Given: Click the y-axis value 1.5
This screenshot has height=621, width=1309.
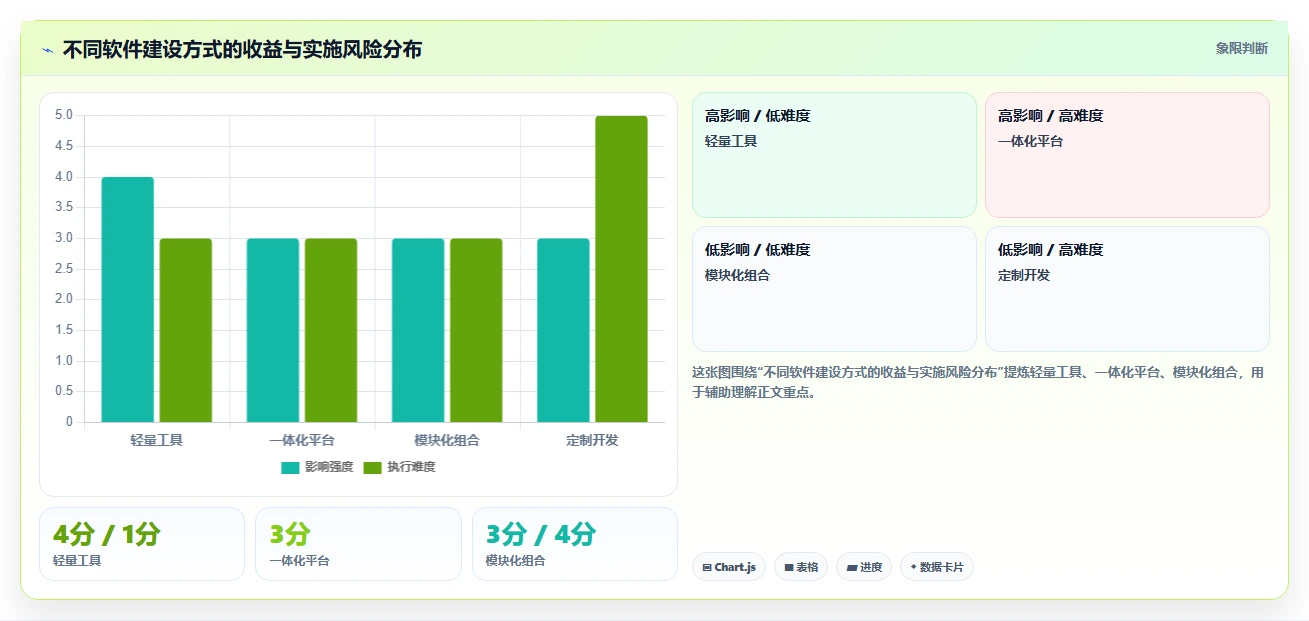Looking at the screenshot, I should 64,330.
